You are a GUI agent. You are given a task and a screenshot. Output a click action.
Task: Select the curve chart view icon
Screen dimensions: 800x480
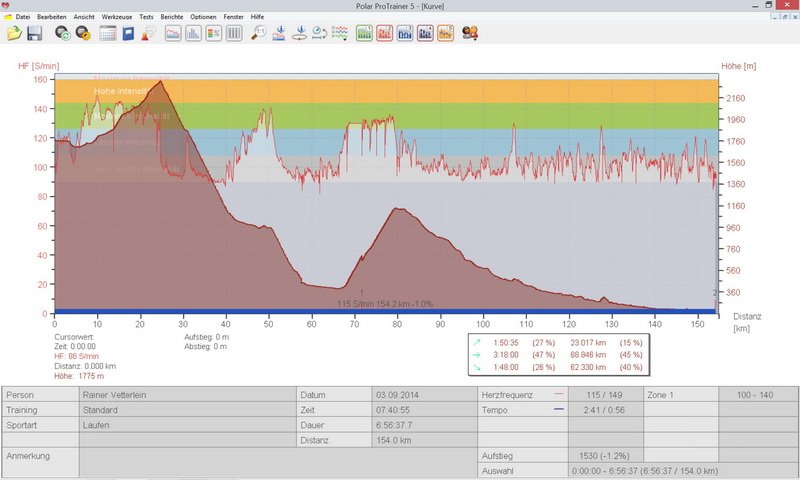[x=173, y=33]
